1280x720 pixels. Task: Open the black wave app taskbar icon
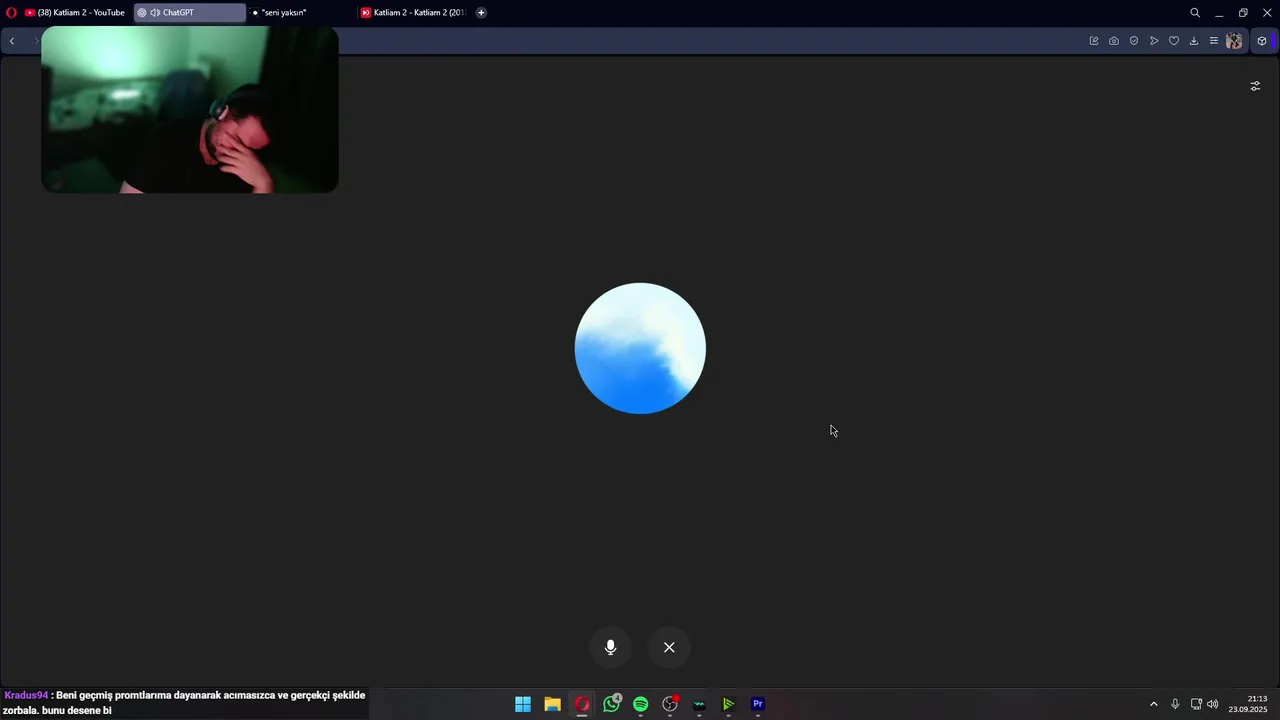pos(699,704)
